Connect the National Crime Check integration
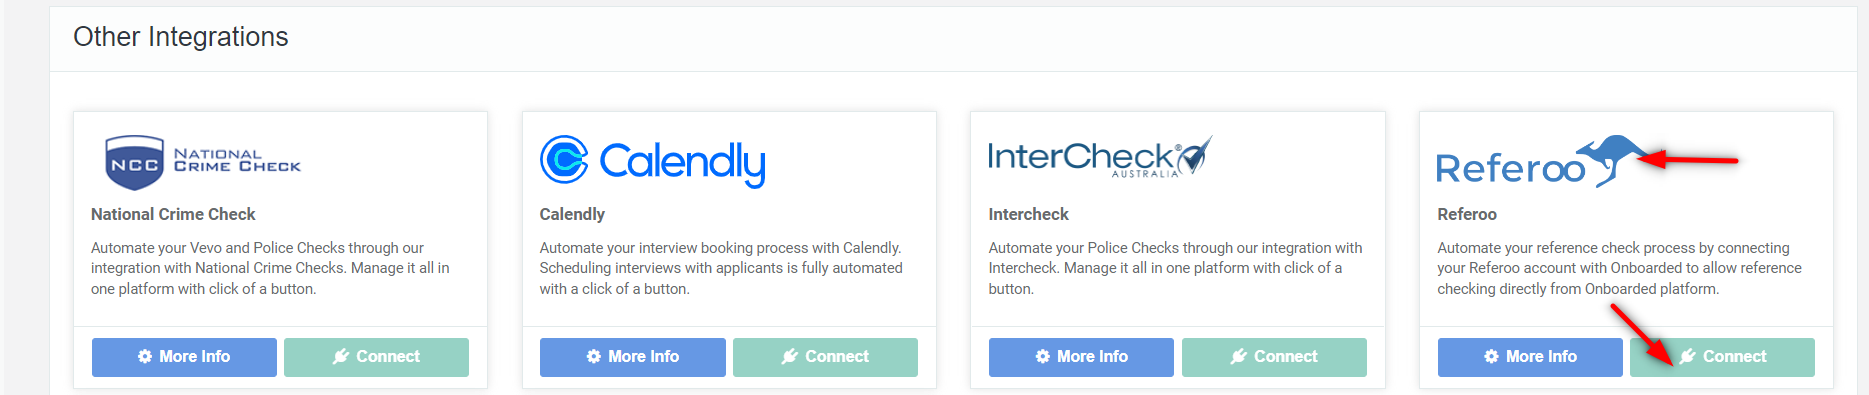 [376, 357]
